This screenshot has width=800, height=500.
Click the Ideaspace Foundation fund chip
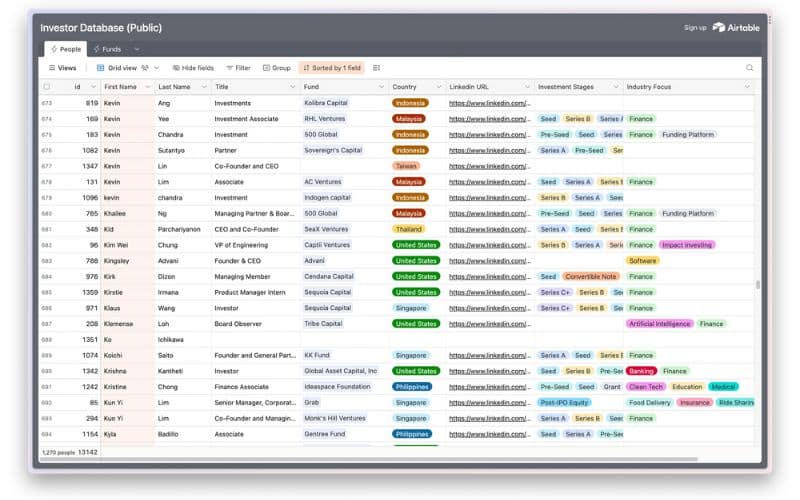[337, 387]
